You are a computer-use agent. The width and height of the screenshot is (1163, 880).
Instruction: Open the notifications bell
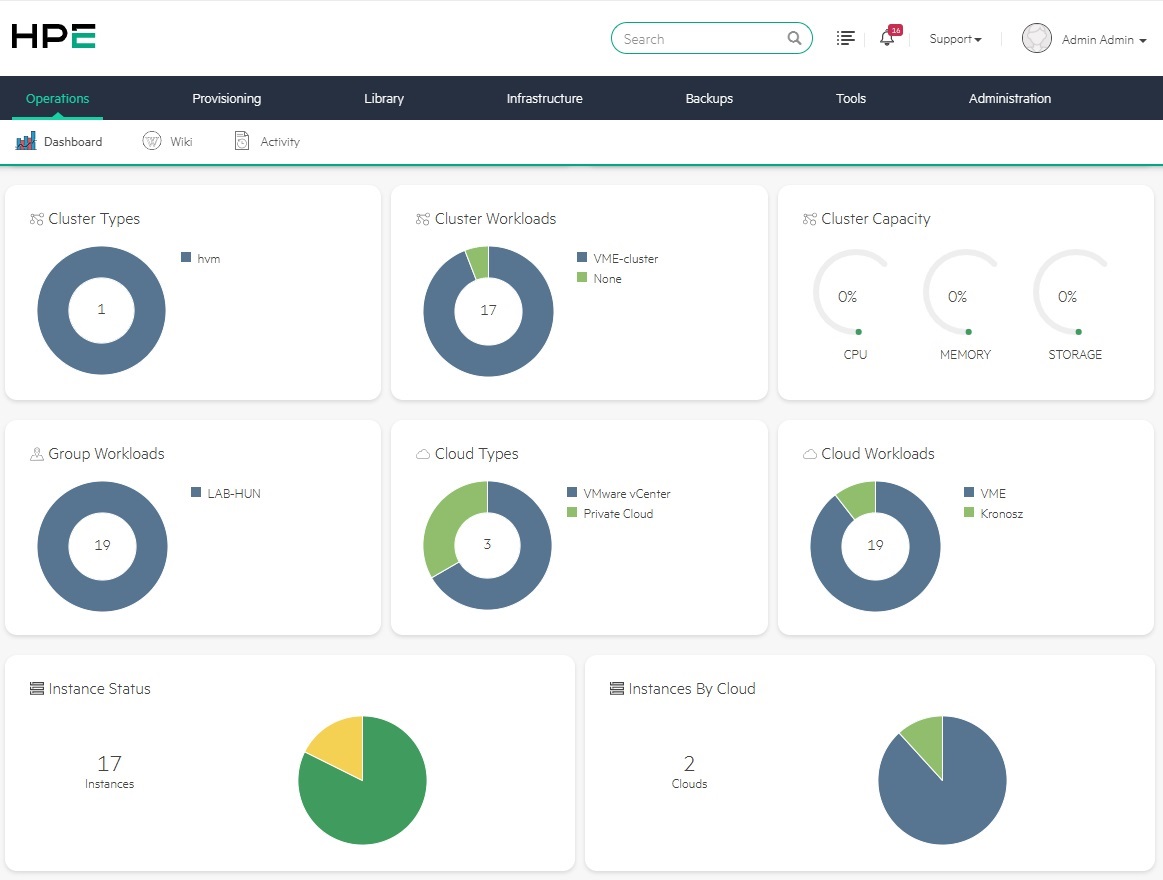(x=886, y=39)
